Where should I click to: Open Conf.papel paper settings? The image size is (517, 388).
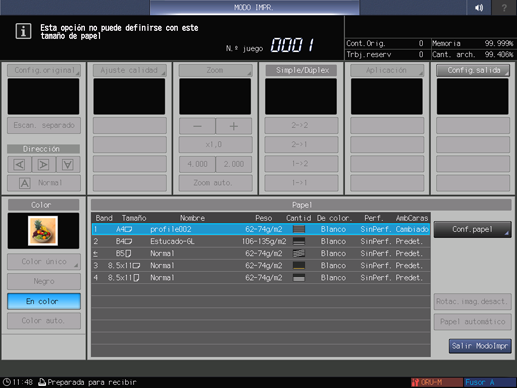(472, 229)
